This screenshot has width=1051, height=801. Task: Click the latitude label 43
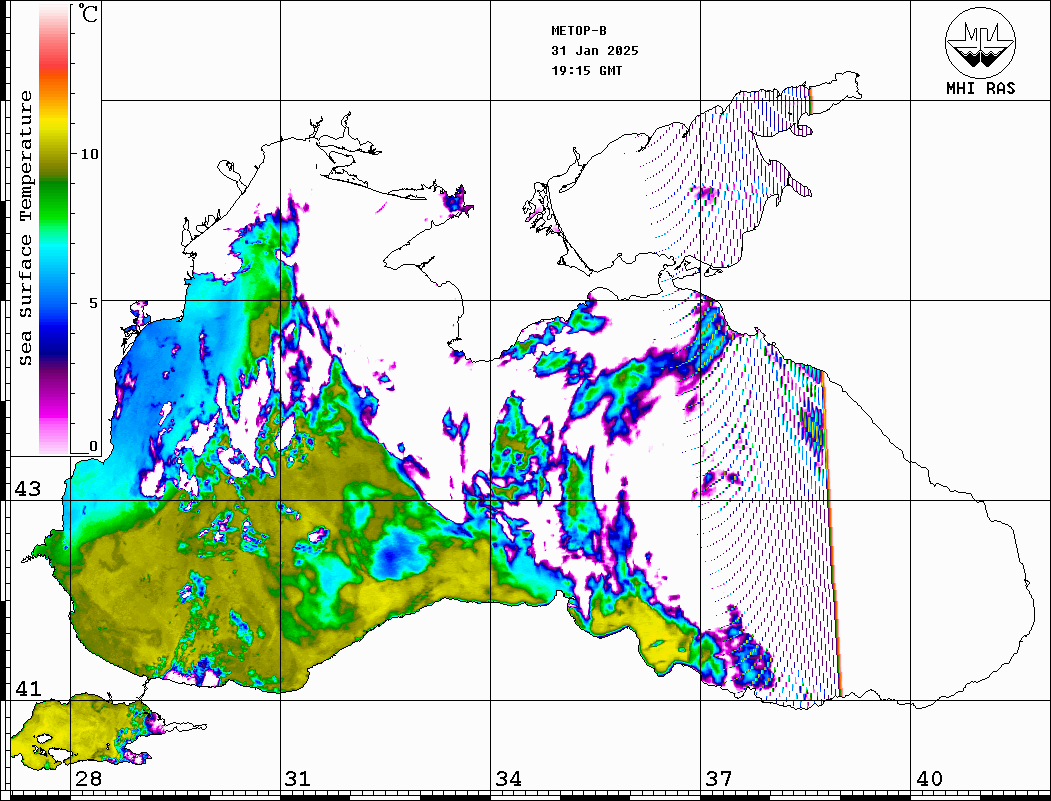[26, 489]
